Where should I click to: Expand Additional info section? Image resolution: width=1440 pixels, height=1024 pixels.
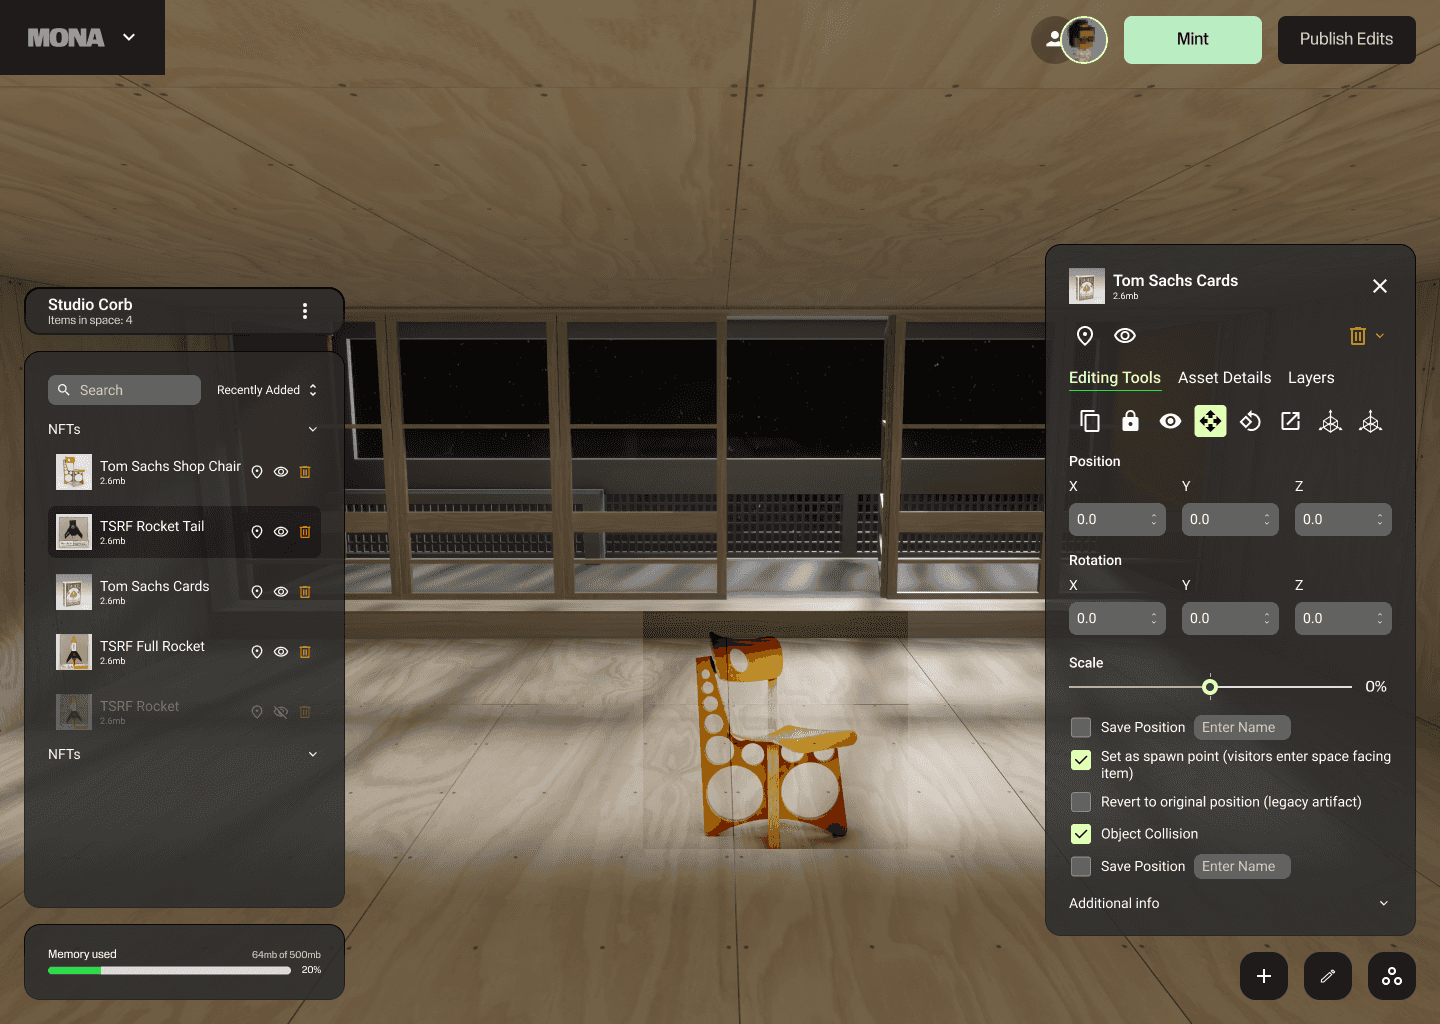coord(1384,903)
